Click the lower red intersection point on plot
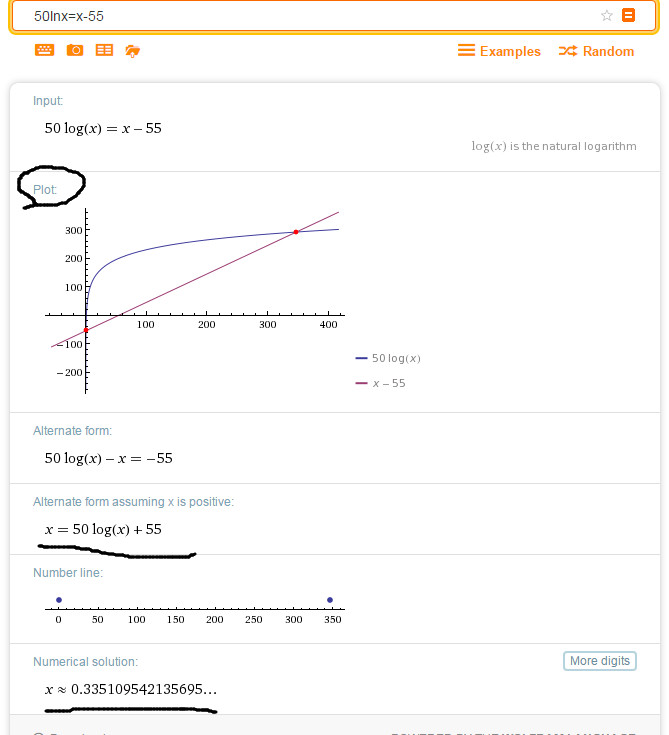 86,329
